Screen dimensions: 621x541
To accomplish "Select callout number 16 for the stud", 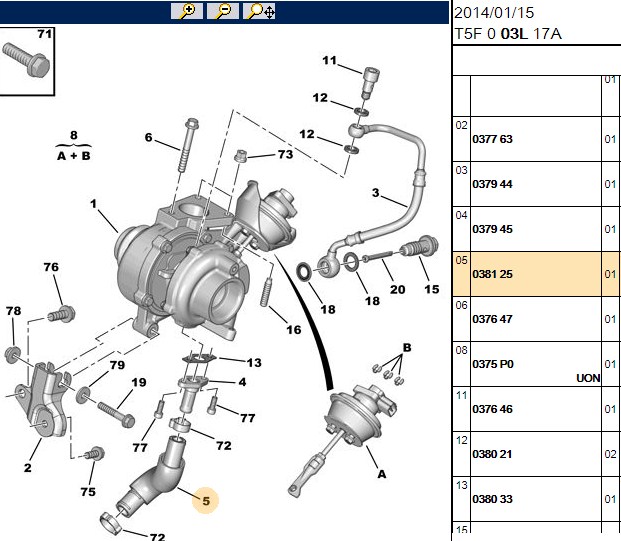I will (x=294, y=330).
